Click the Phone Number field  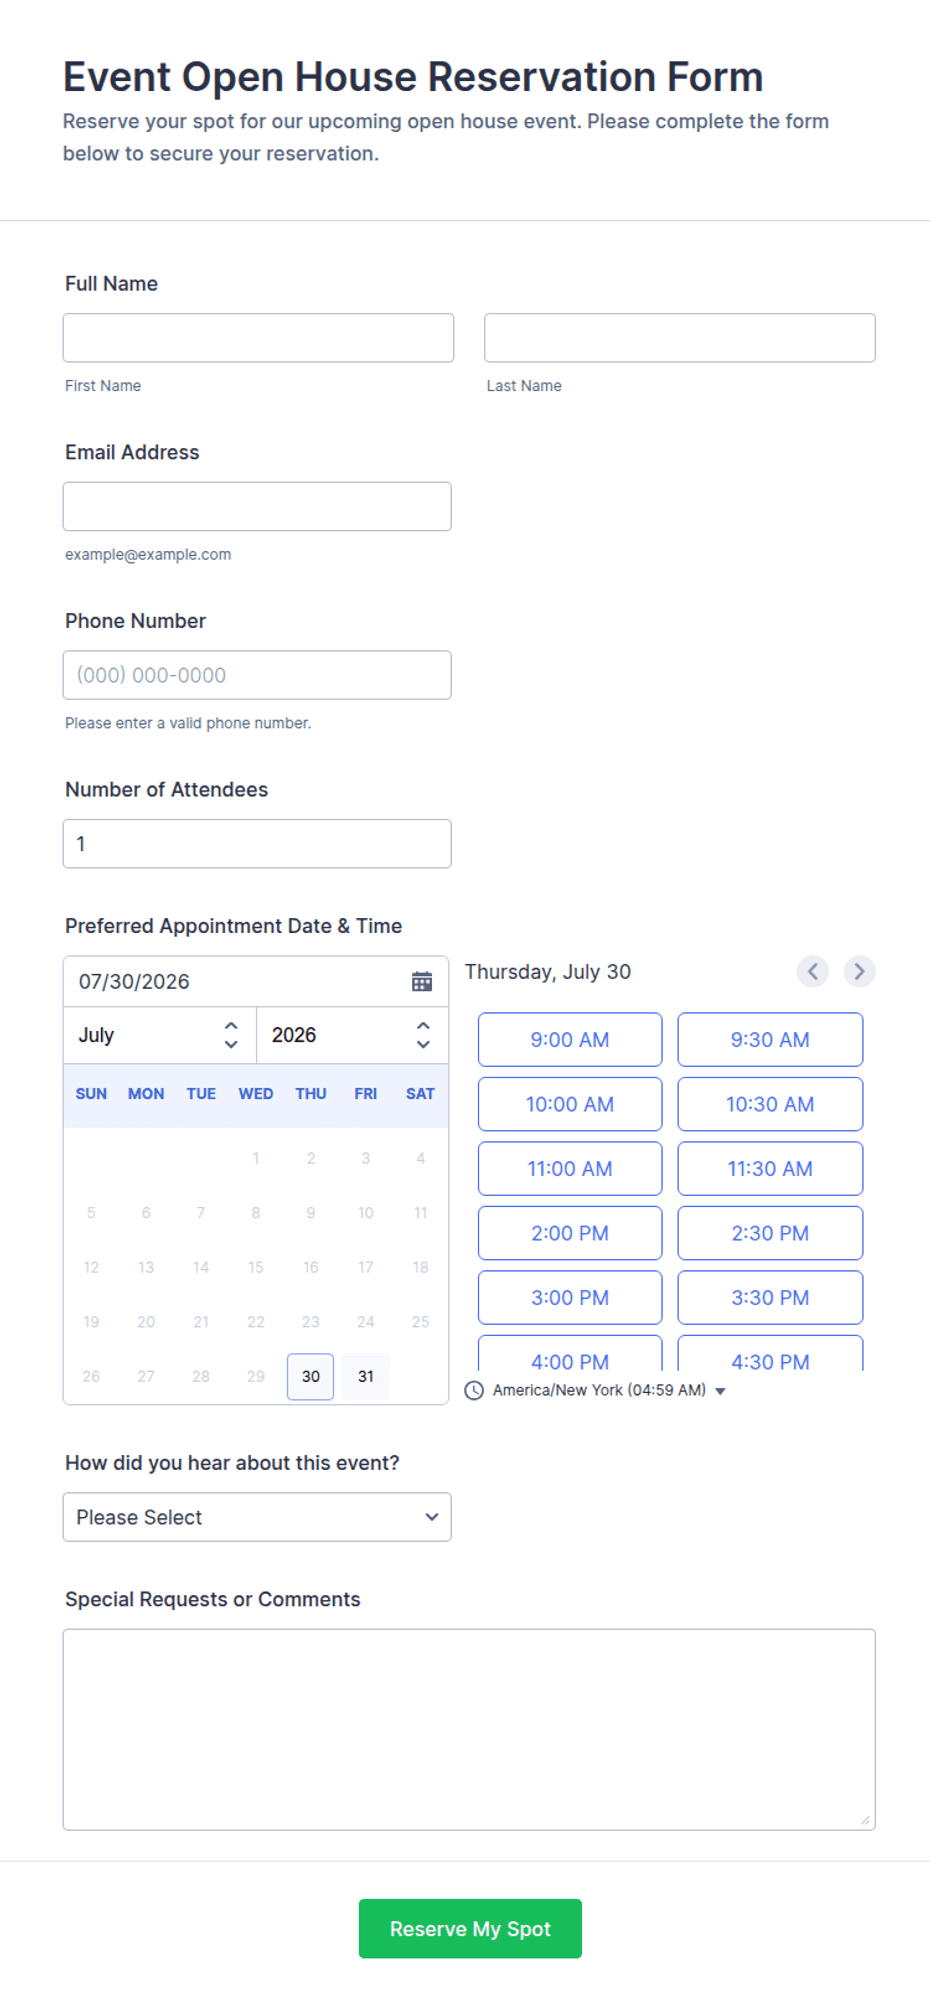257,675
